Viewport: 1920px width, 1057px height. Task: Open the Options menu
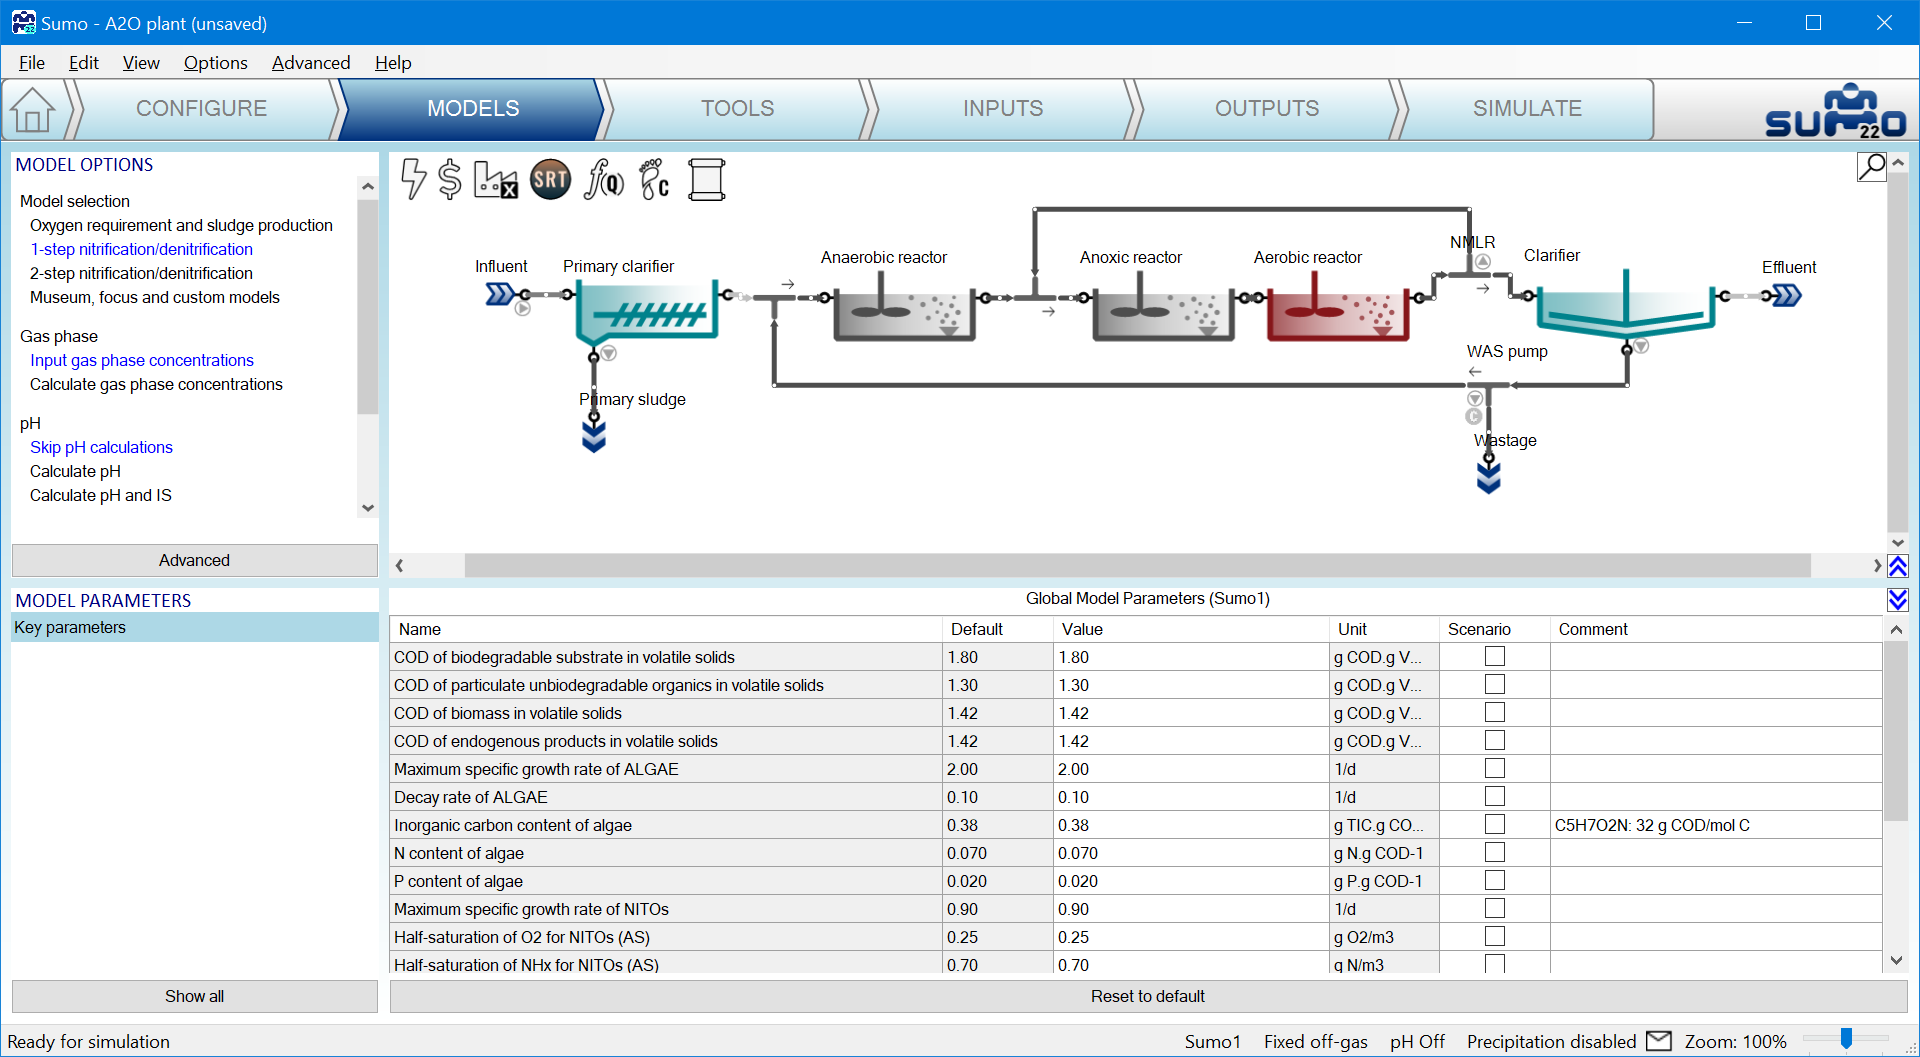215,63
